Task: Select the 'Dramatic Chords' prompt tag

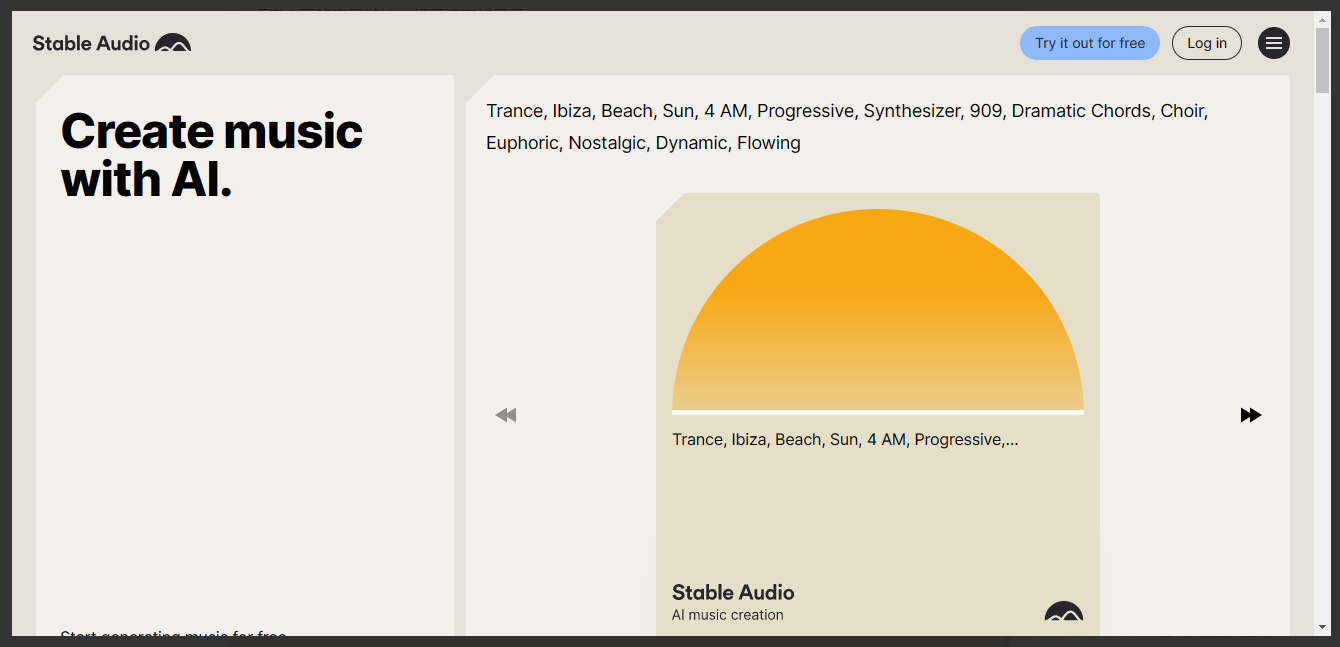Action: click(1081, 110)
